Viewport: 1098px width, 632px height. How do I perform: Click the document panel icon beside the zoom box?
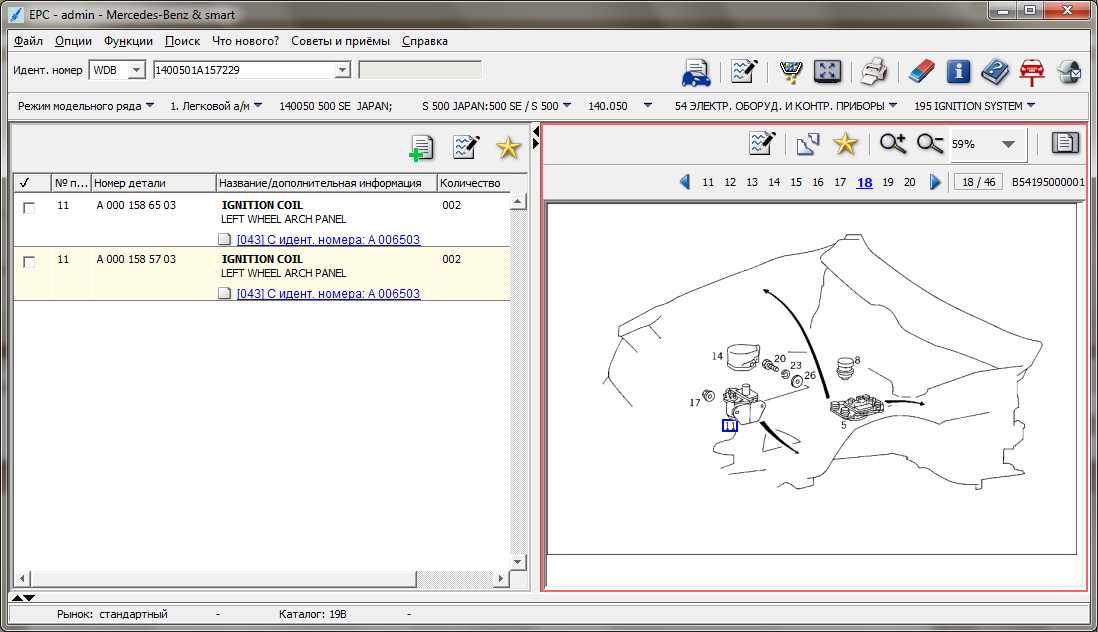(x=1064, y=143)
